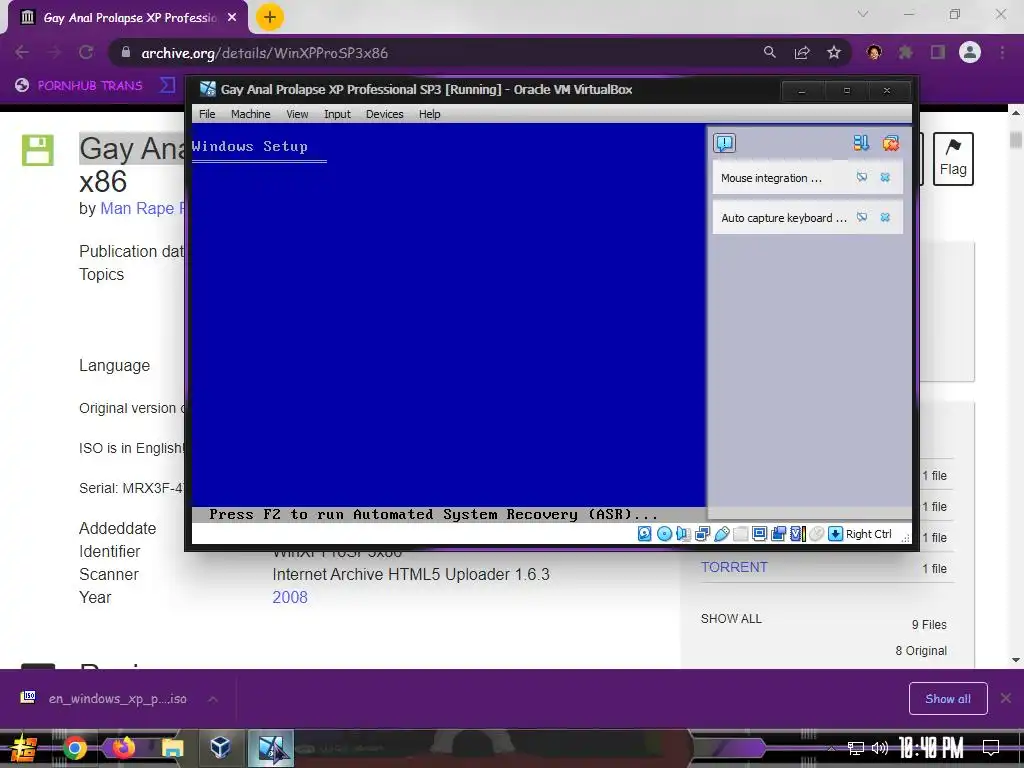Click the notification sort order icon
Viewport: 1024px width, 768px height.
coord(861,143)
